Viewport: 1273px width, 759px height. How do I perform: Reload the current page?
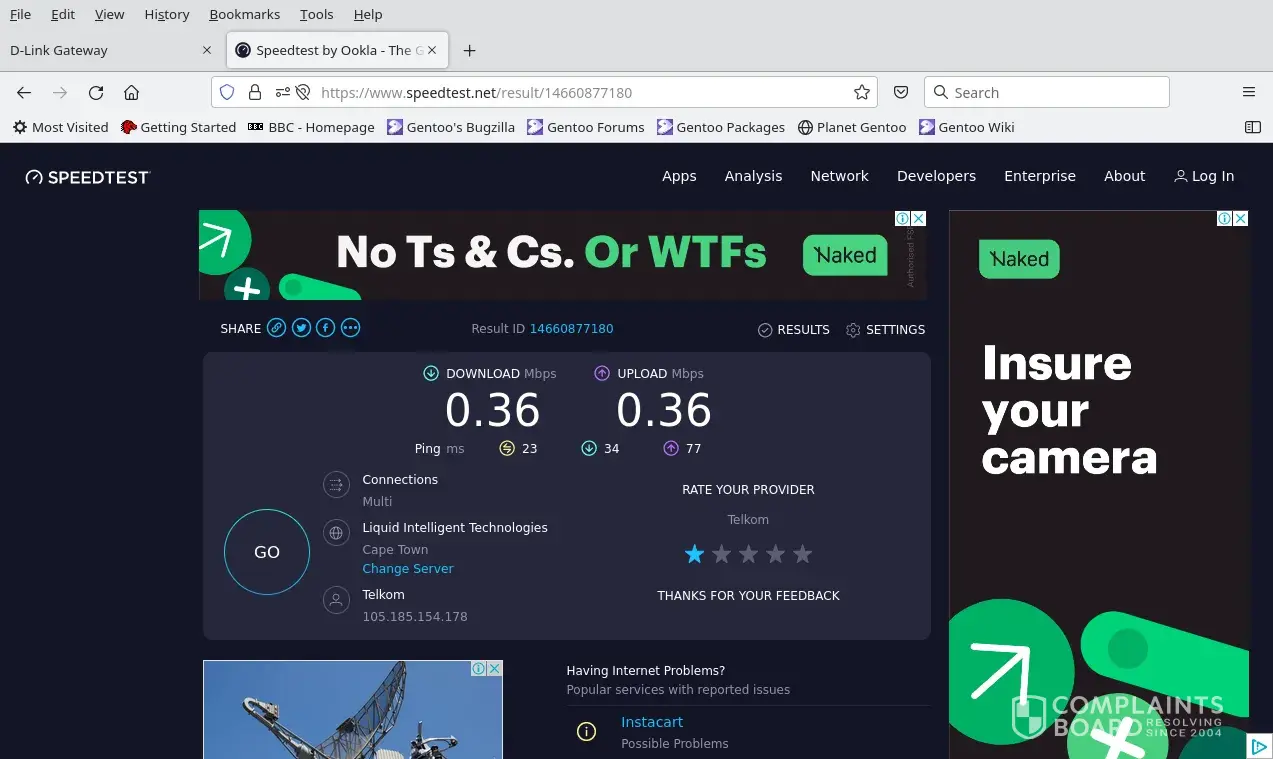(96, 93)
